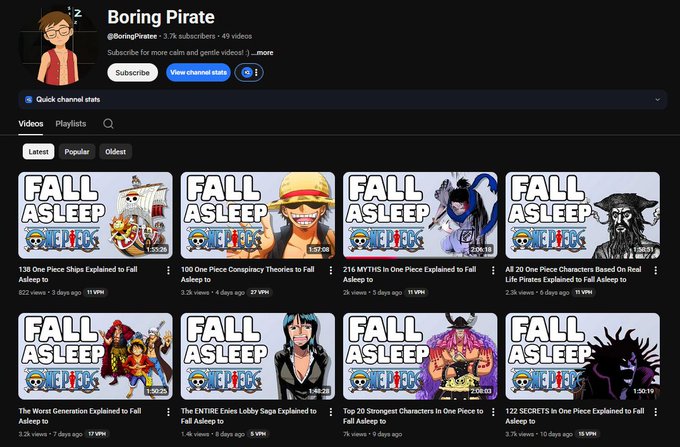The image size is (680, 447).
Task: Switch to the Playlists tab
Action: (x=71, y=124)
